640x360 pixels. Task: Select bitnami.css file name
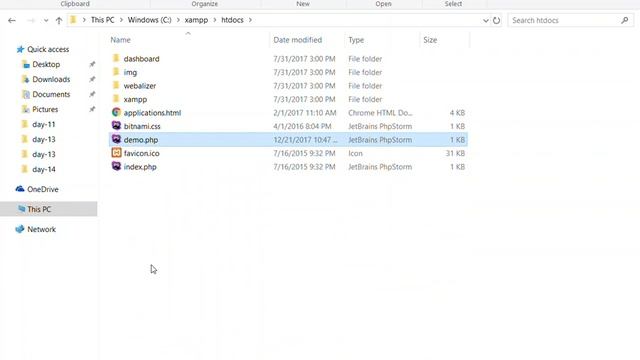pos(142,127)
